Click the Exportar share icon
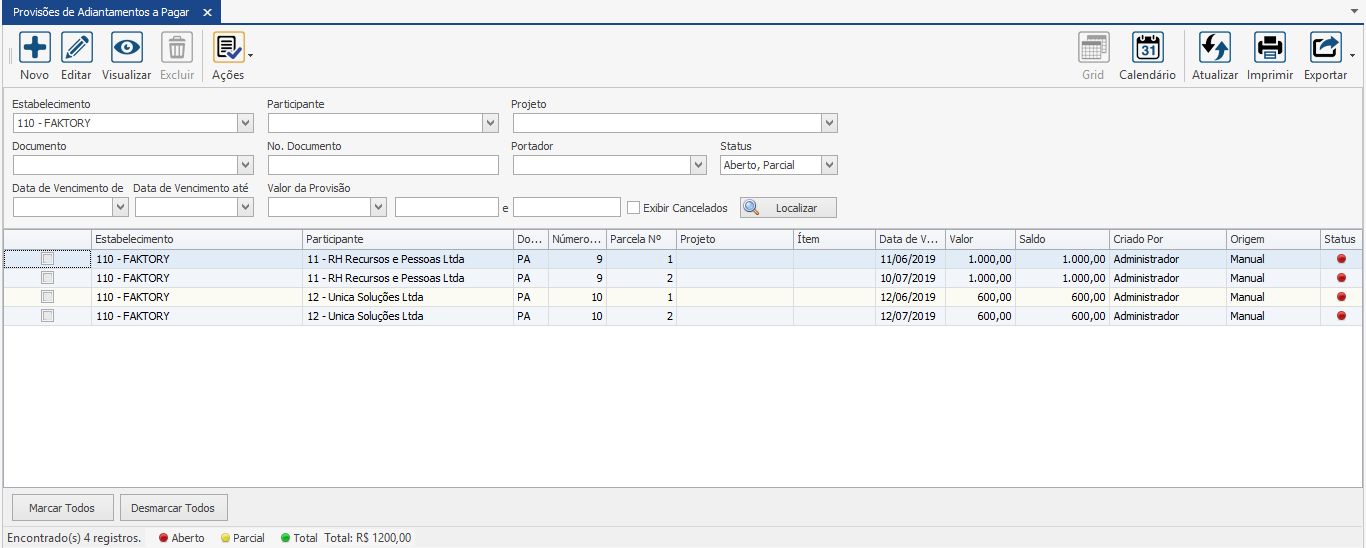Screen dimensions: 1366x548 click(1325, 47)
